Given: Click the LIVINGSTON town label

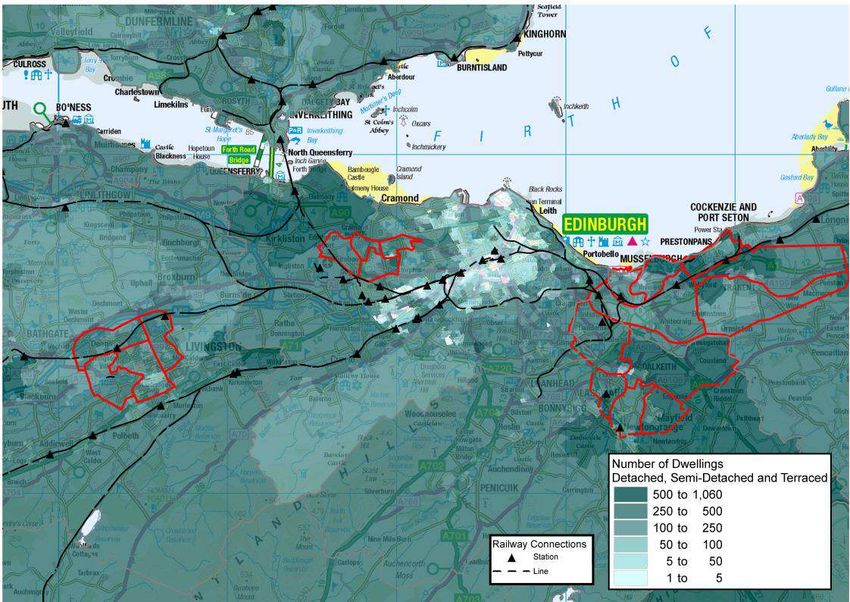Looking at the screenshot, I should [x=213, y=347].
